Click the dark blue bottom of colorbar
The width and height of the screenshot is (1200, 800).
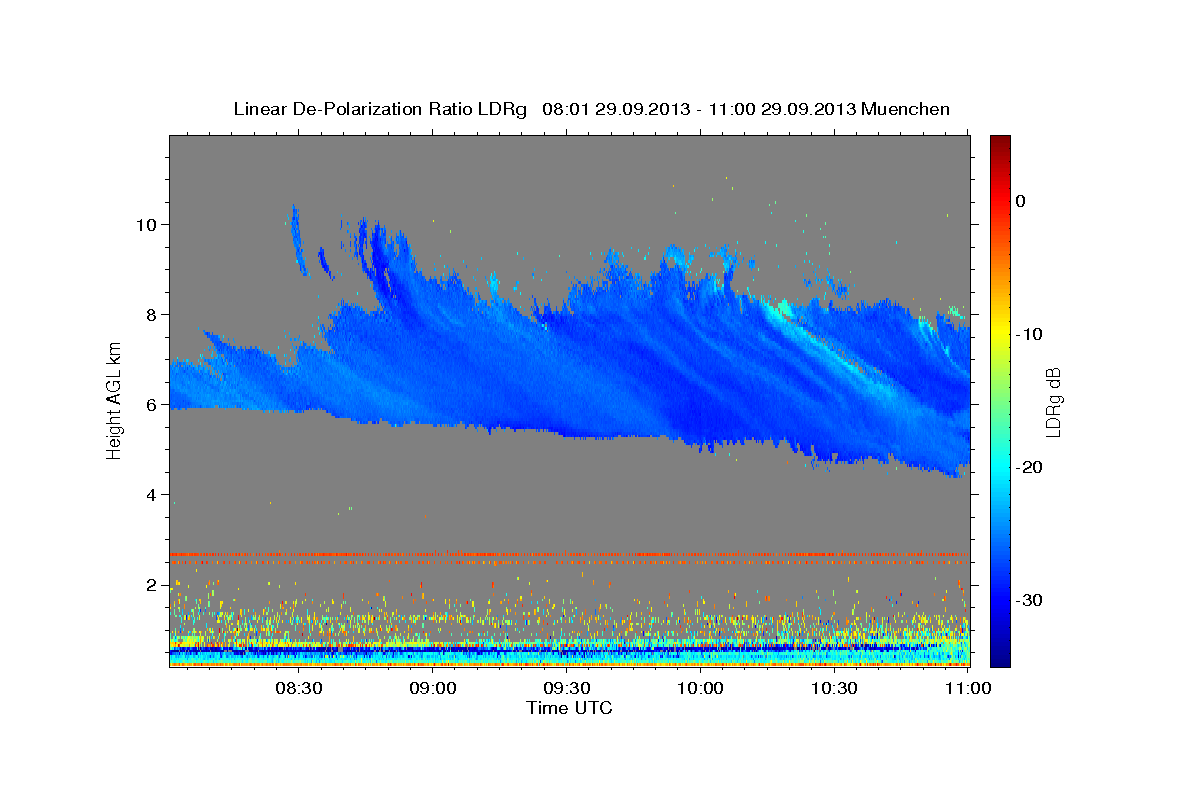click(1000, 655)
